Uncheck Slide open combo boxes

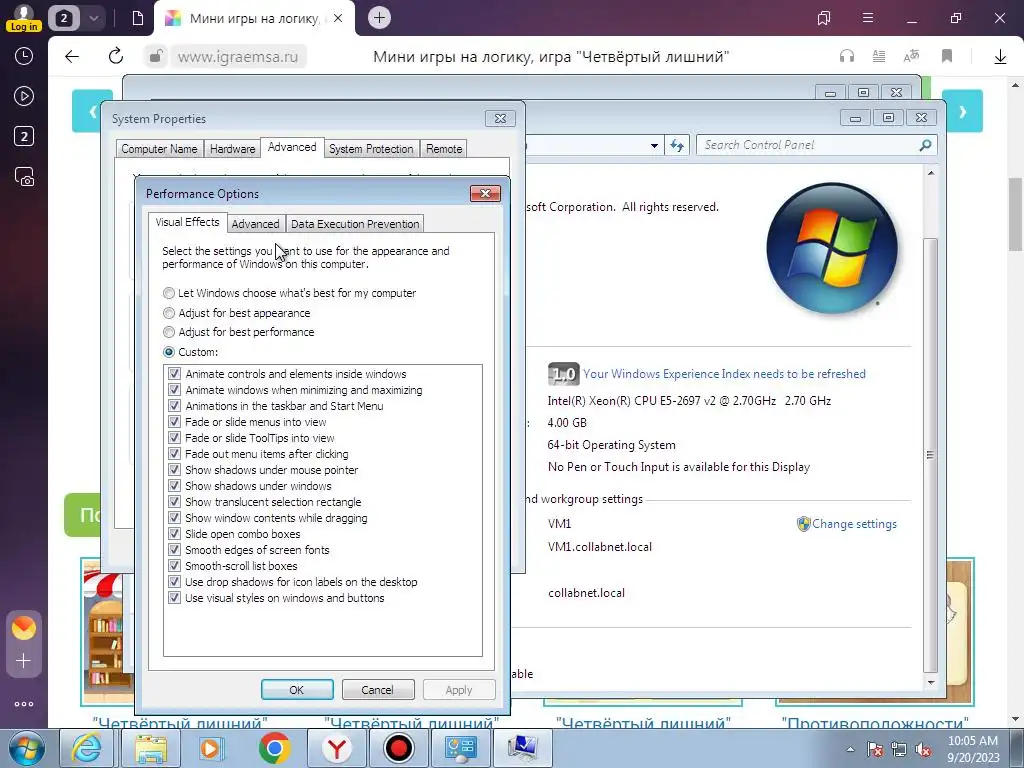[x=174, y=534]
